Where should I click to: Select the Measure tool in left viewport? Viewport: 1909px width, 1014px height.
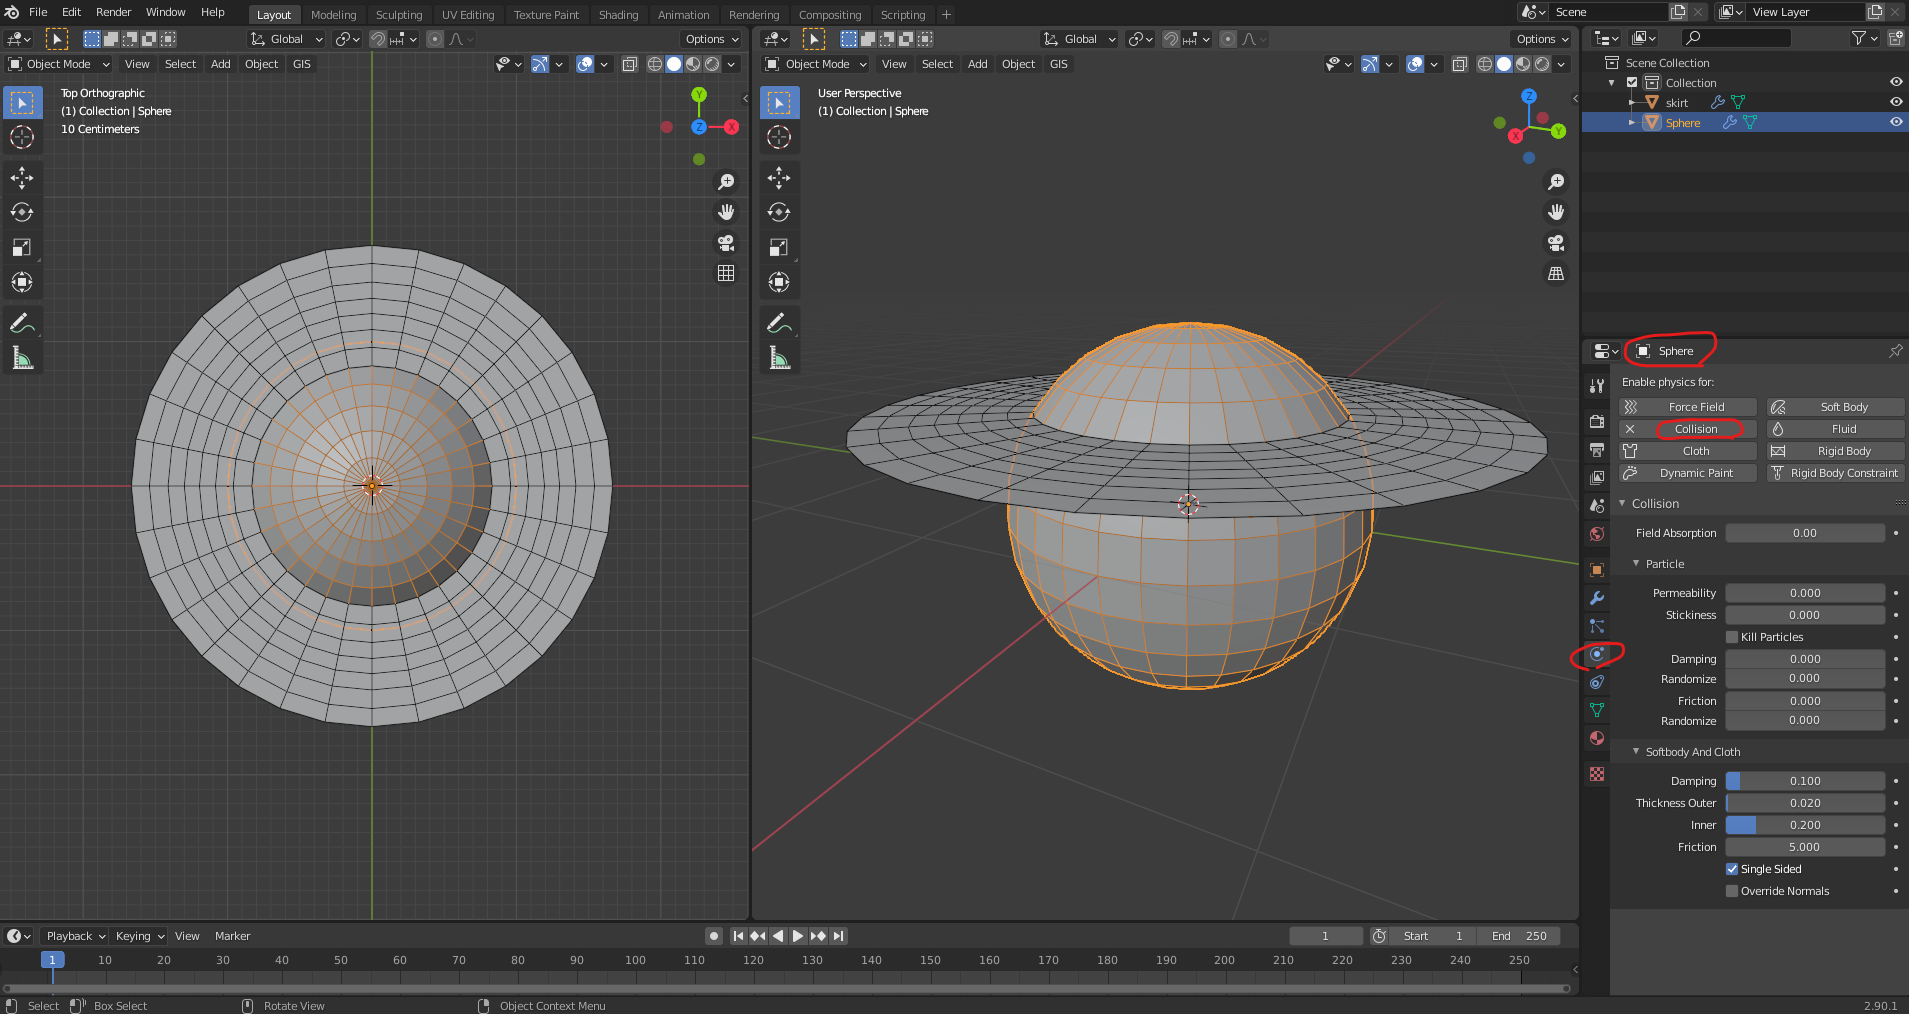click(22, 358)
